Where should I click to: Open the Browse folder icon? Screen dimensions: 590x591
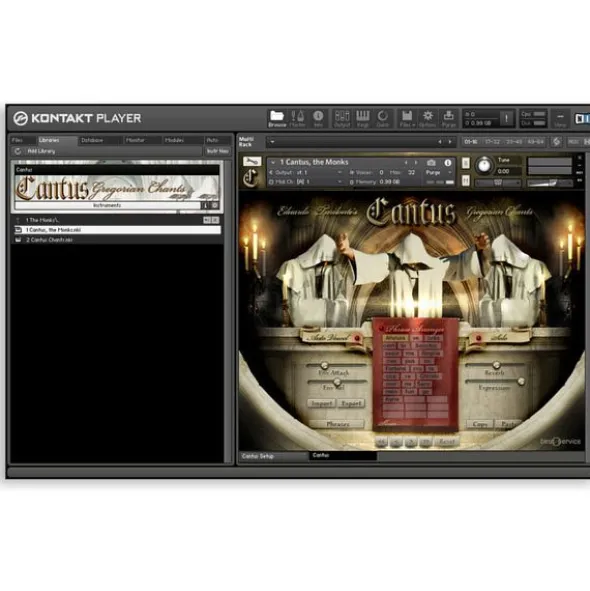pos(277,118)
